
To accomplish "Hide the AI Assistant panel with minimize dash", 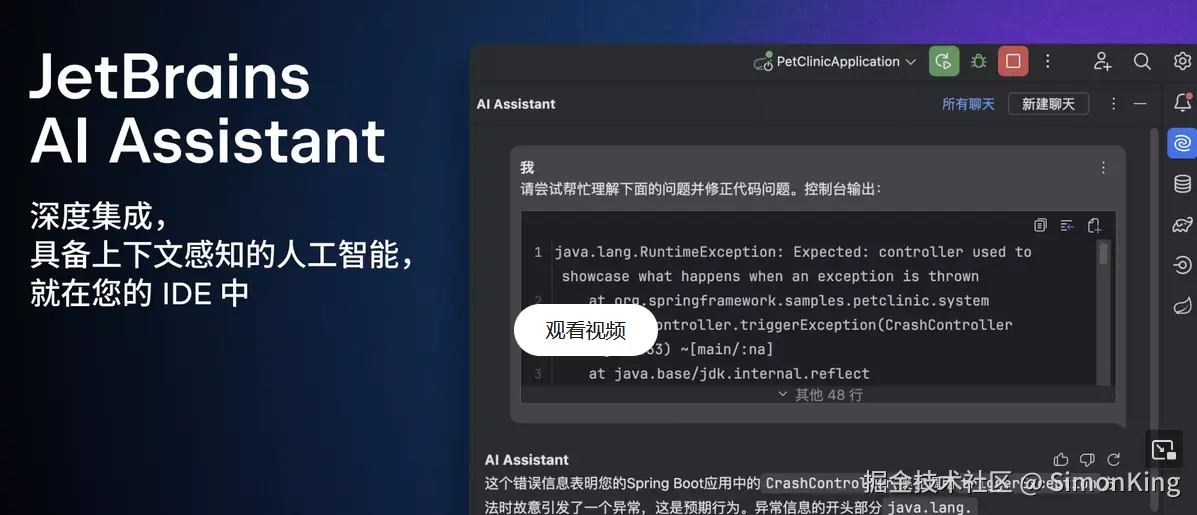I will [x=1140, y=104].
